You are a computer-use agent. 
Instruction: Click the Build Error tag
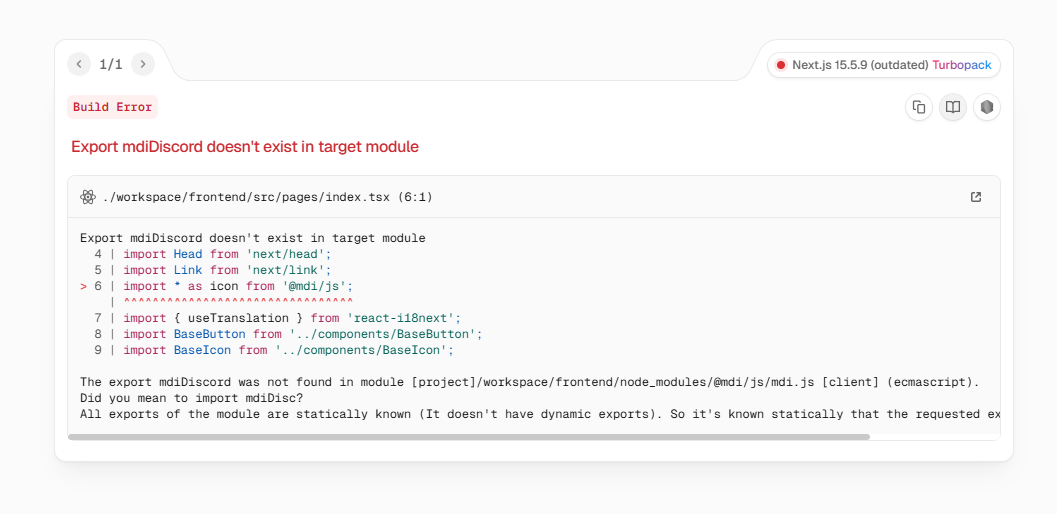(112, 107)
